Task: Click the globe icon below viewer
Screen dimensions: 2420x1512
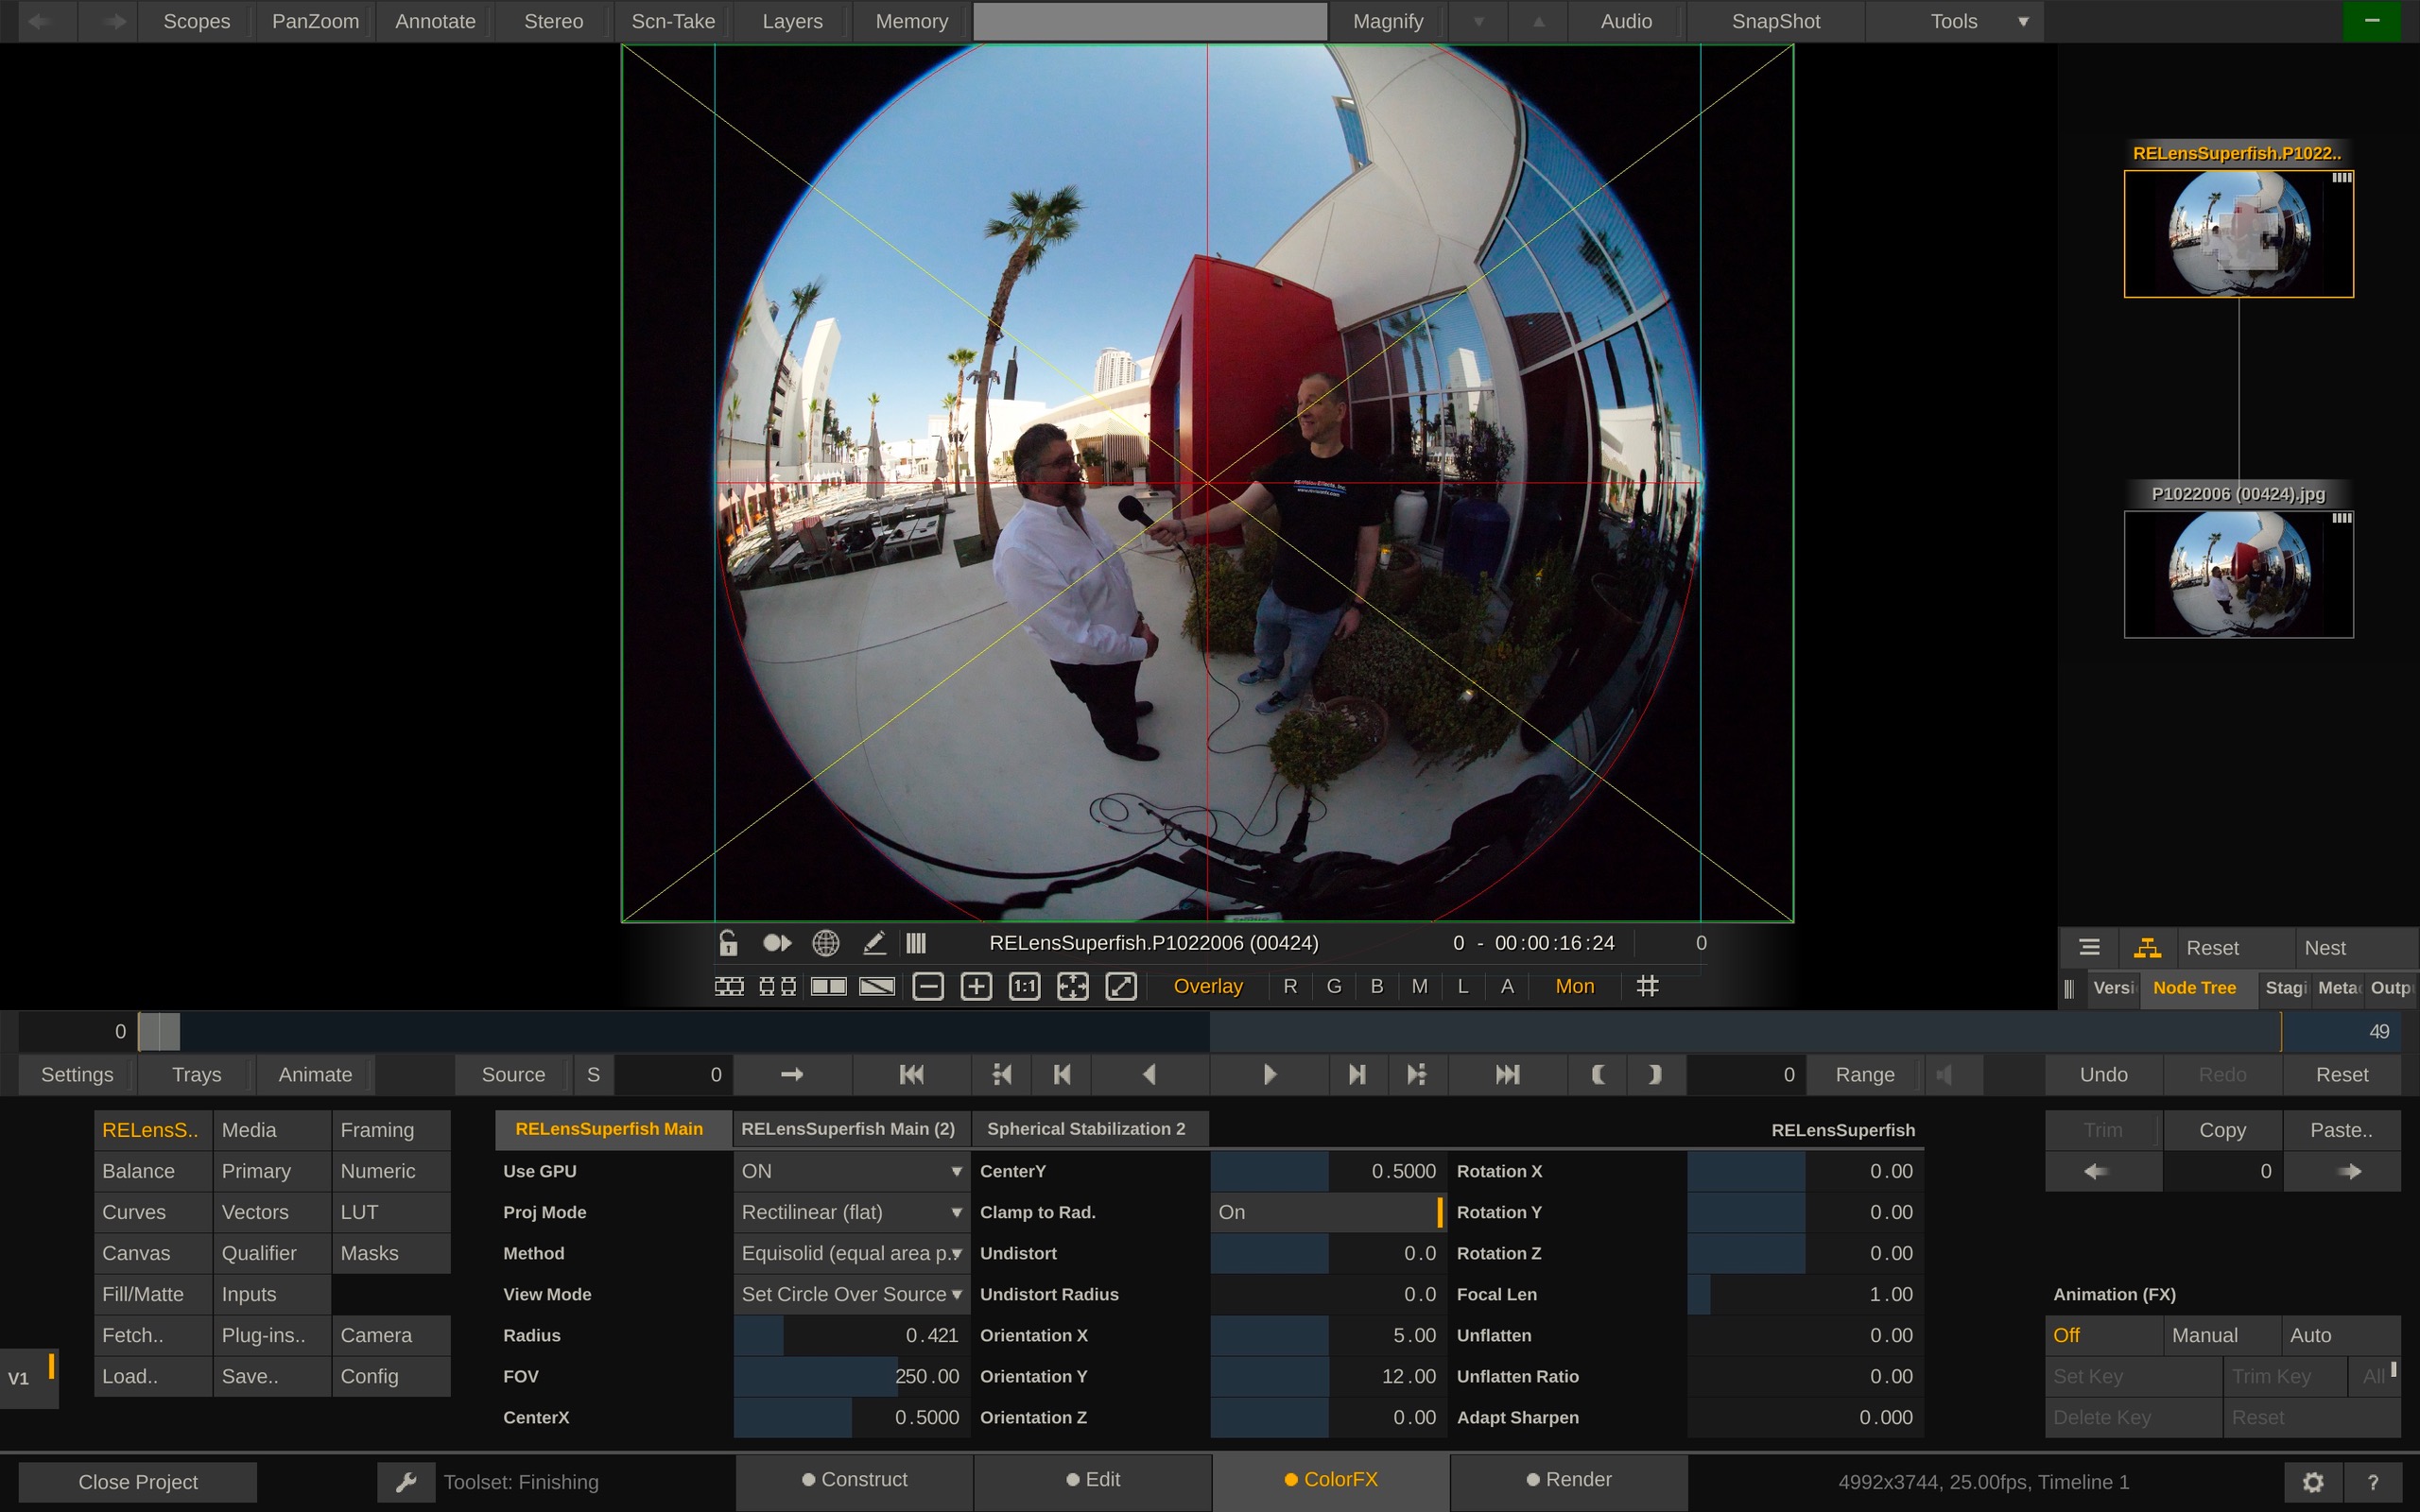Action: pos(825,943)
